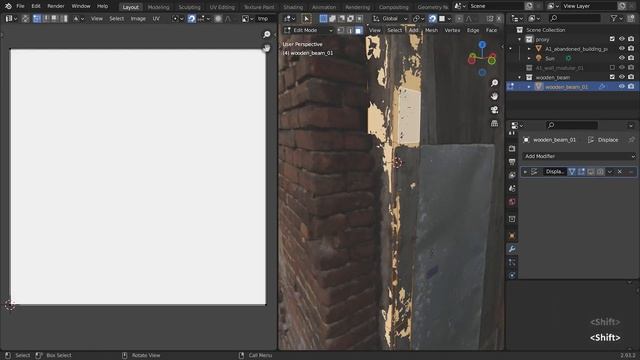
Task: Open the Add Modifier dropdown
Action: pos(579,156)
